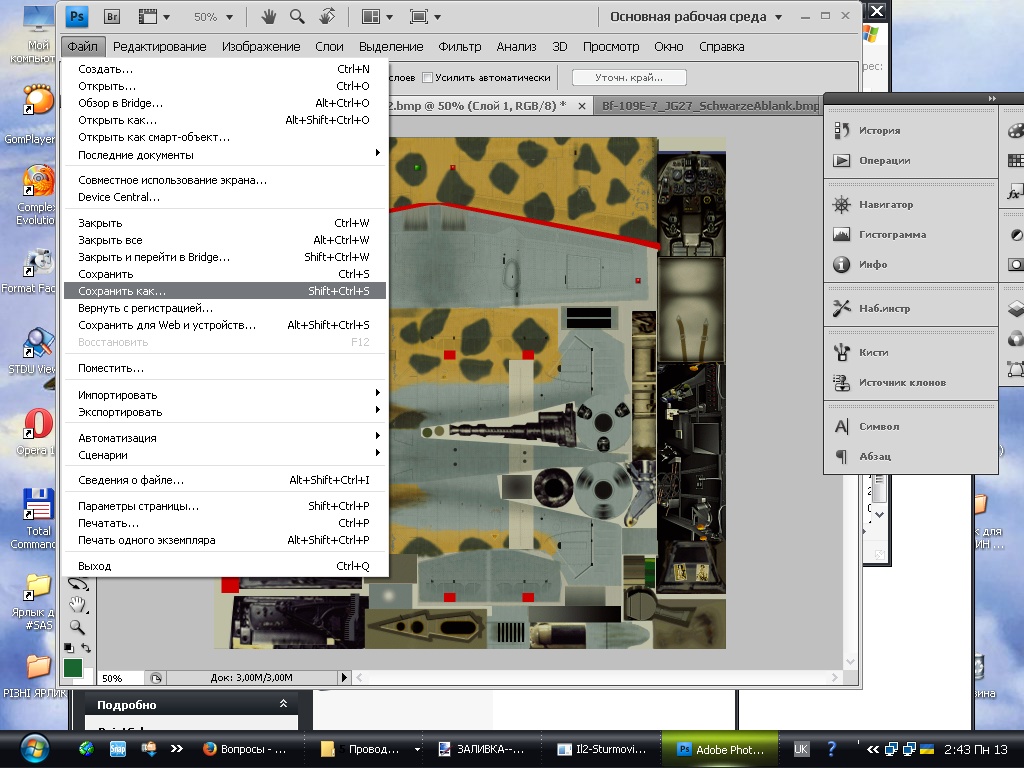Open the zoom level dropdown showing 50%
Screen dimensions: 1024x768
pos(214,17)
